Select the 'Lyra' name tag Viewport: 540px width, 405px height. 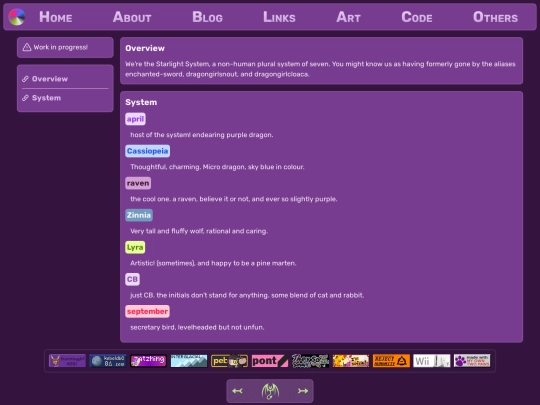click(135, 247)
